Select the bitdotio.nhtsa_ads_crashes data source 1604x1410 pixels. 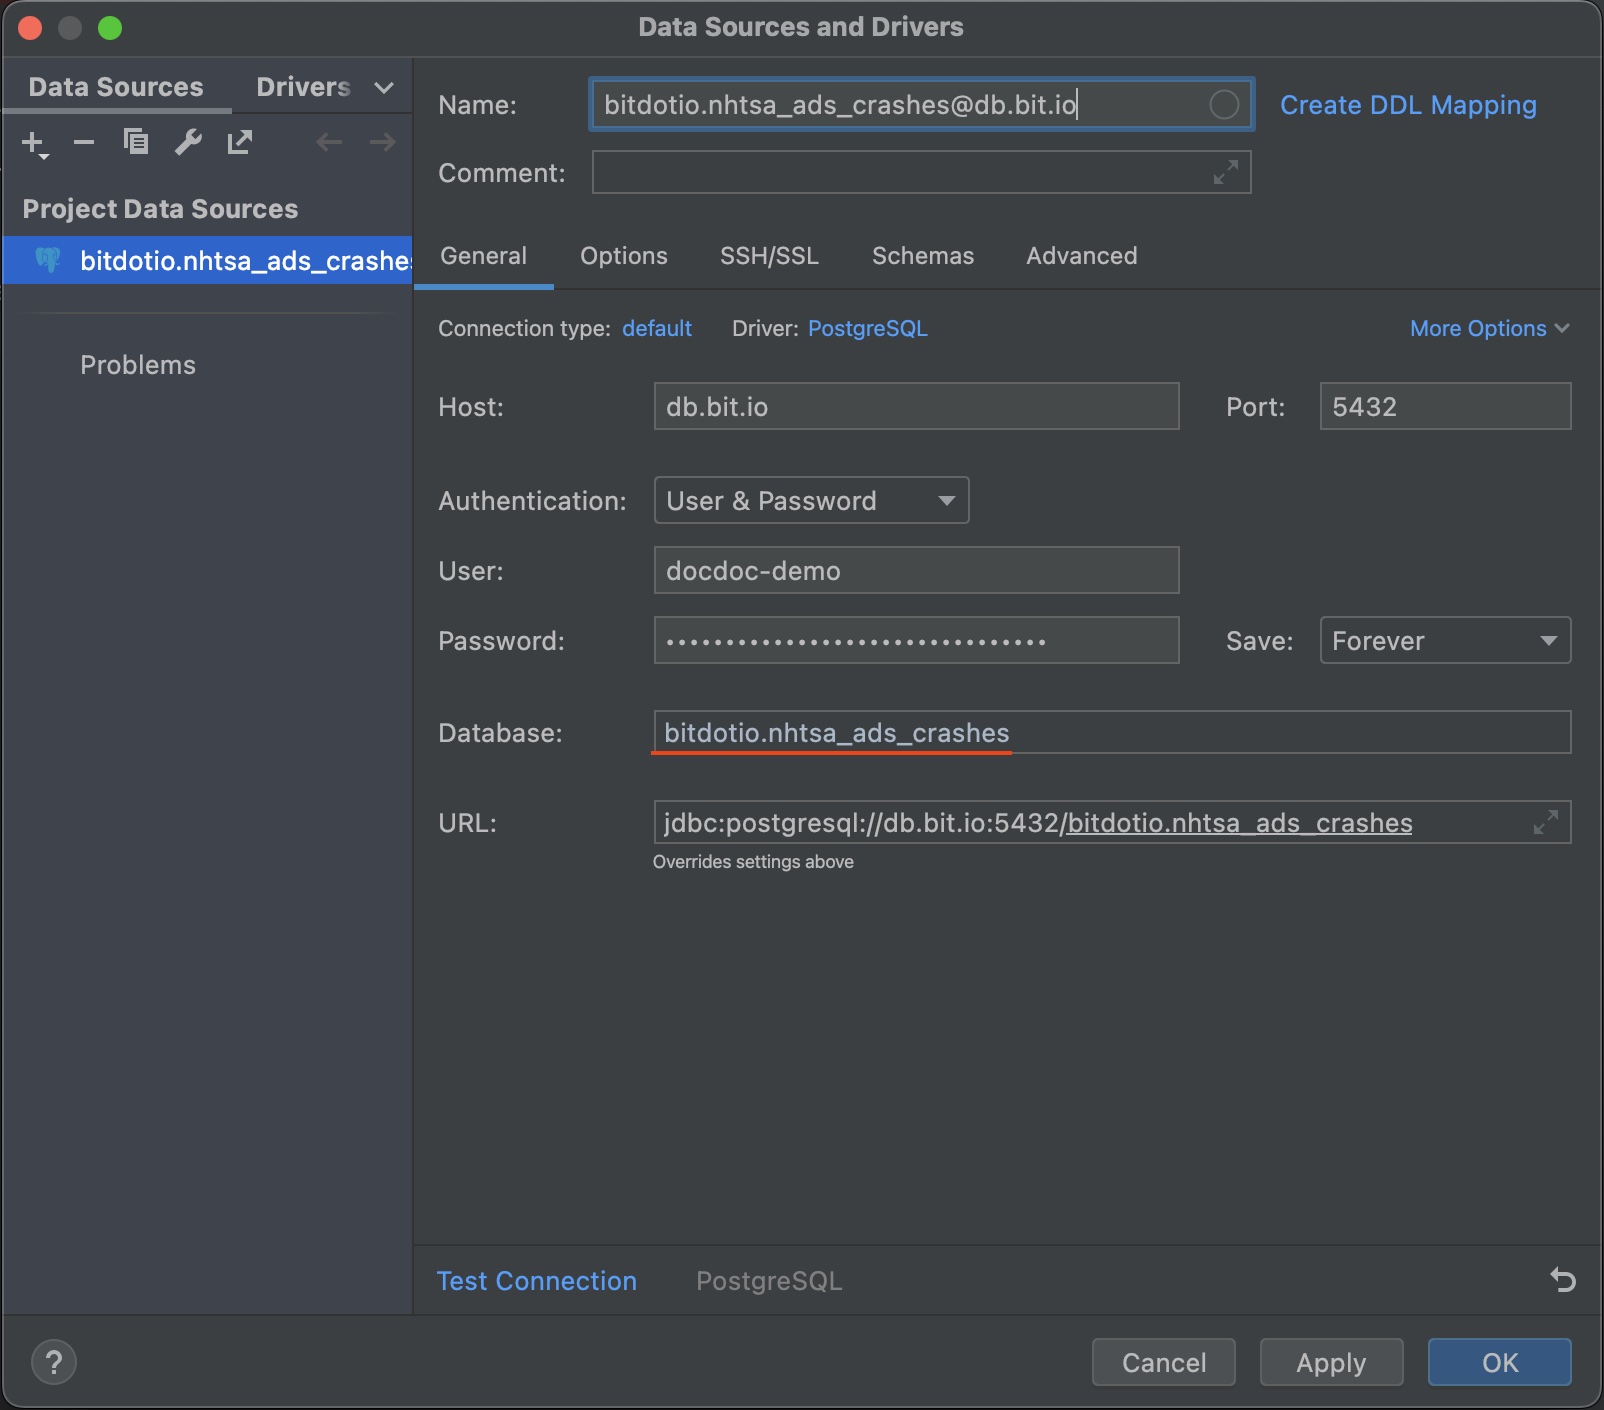tap(207, 260)
